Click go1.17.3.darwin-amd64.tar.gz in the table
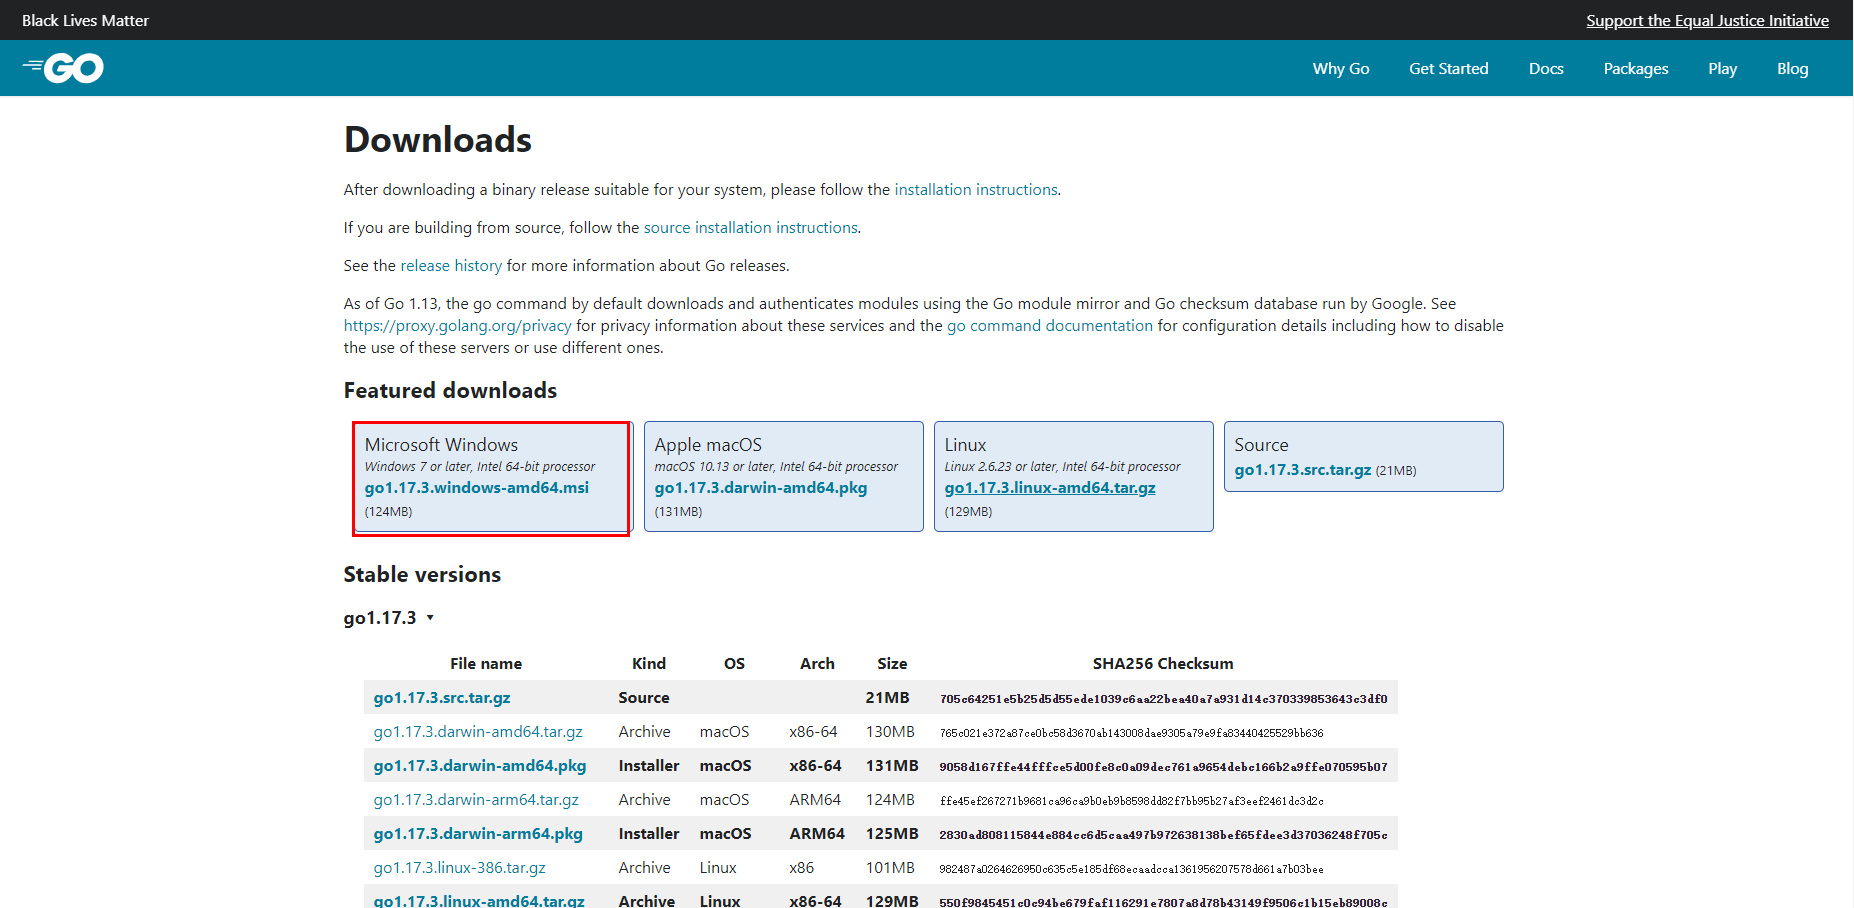Viewport: 1854px width, 908px height. pos(478,732)
